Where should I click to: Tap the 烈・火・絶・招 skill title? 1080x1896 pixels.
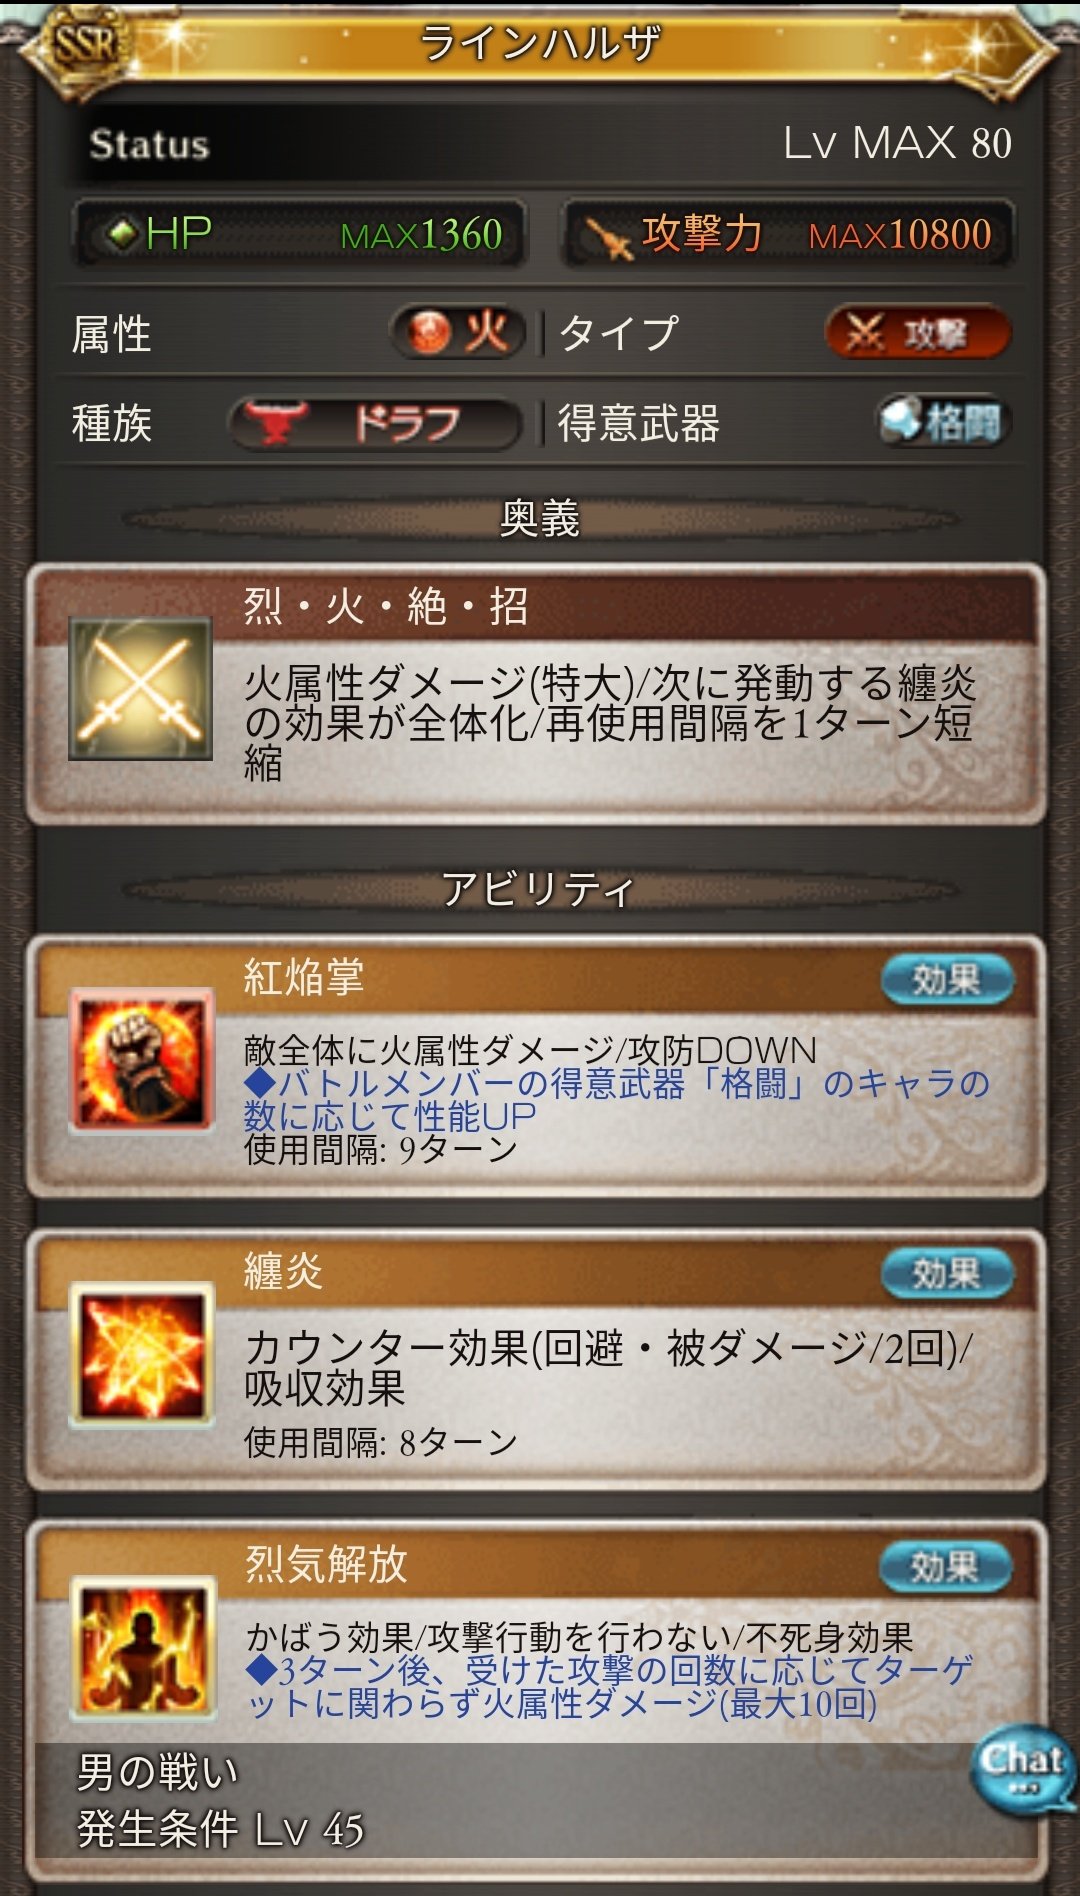coord(386,606)
